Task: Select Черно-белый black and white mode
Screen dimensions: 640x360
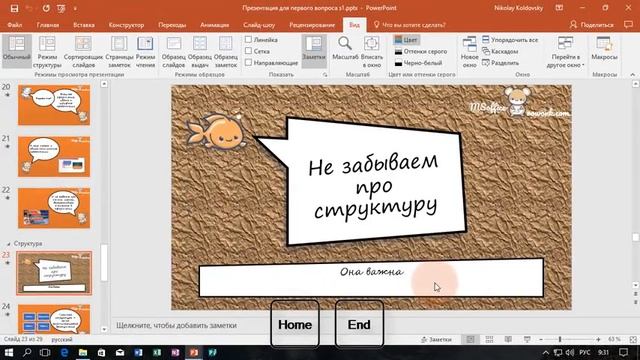Action: [418, 63]
